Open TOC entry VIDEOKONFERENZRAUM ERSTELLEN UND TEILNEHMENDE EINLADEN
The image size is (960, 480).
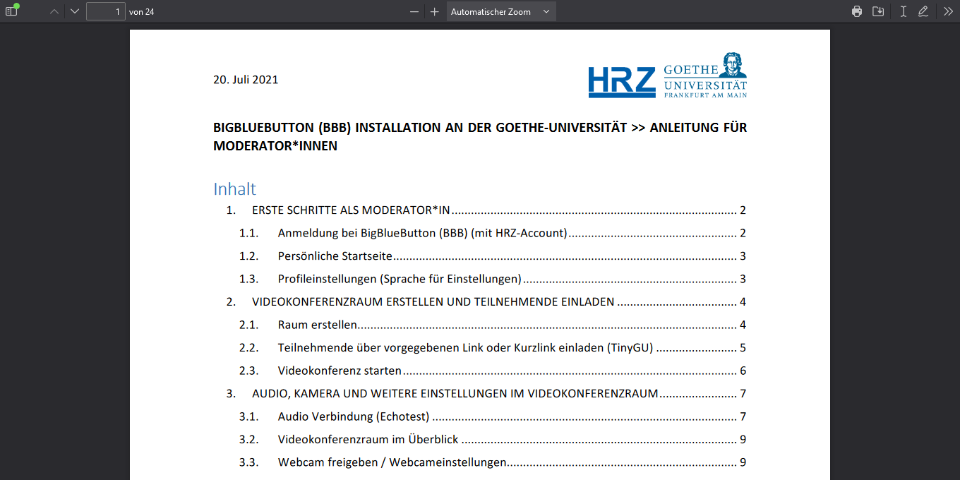486,302
